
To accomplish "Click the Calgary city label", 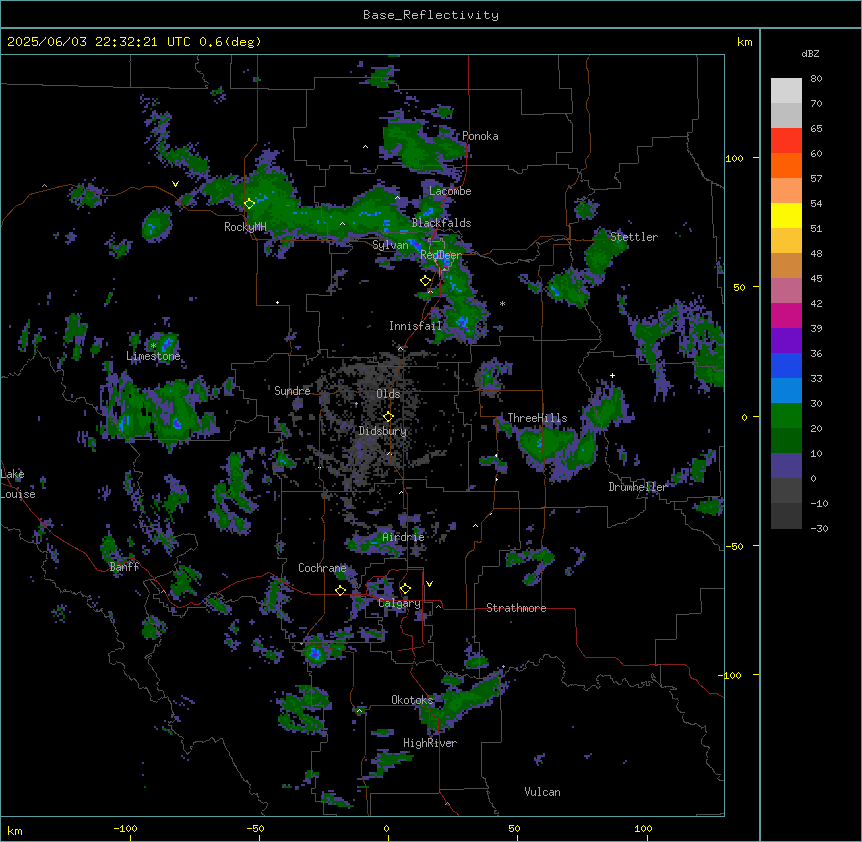I will (x=399, y=603).
